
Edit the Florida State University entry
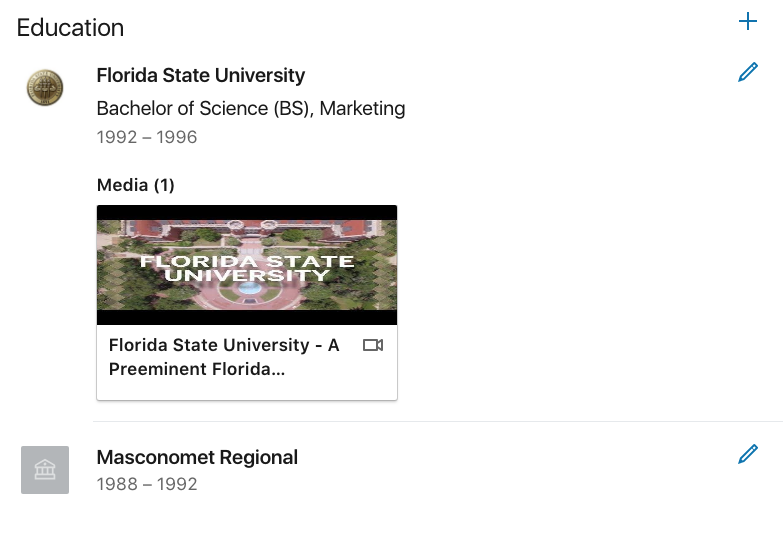748,72
